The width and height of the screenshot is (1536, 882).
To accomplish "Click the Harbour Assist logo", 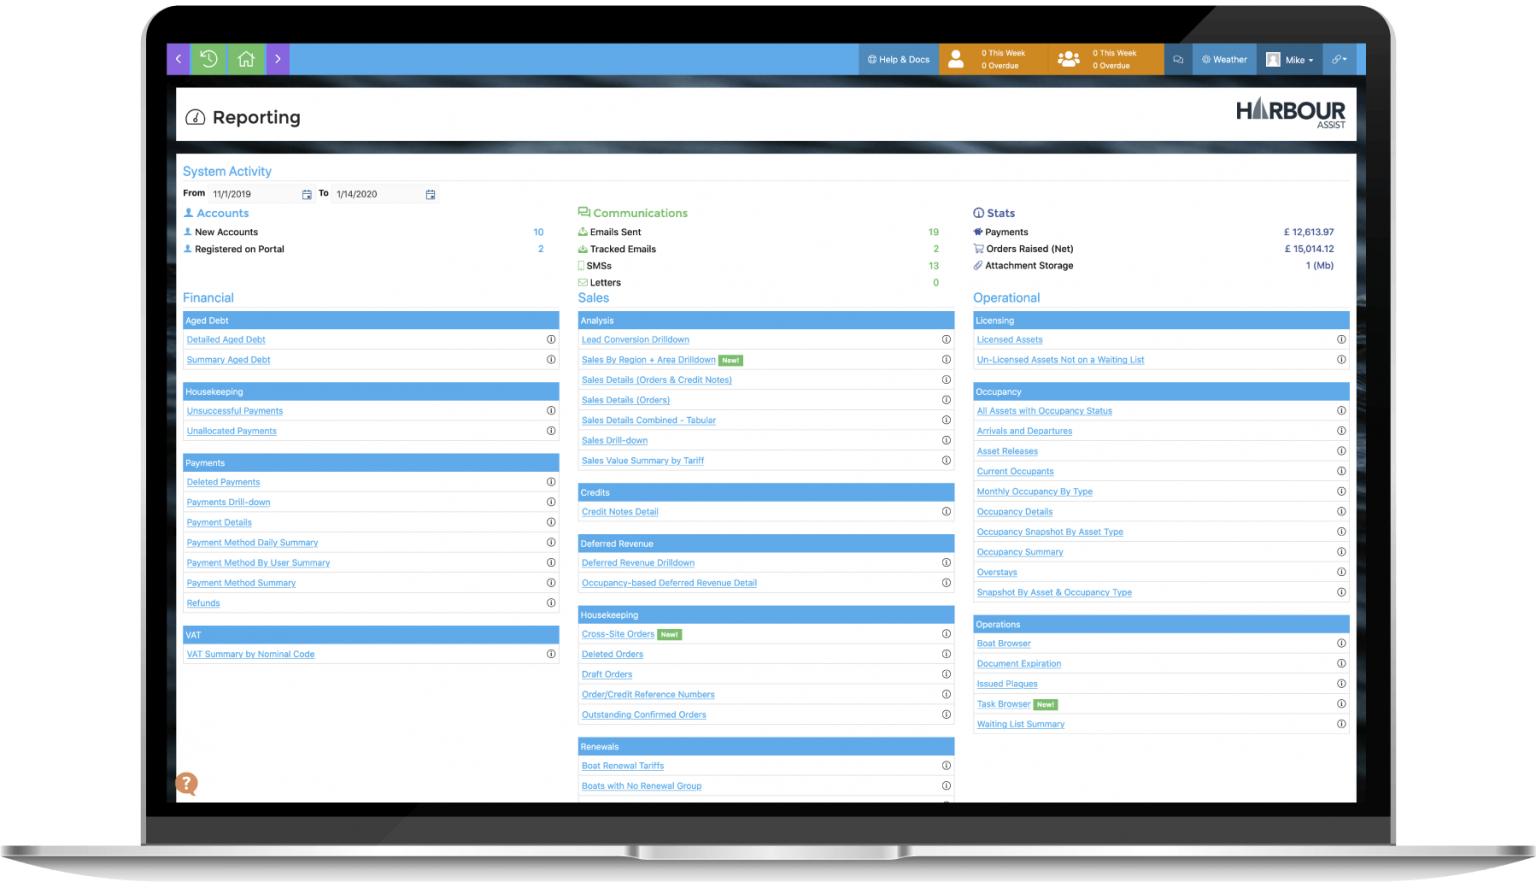I will click(x=1291, y=113).
